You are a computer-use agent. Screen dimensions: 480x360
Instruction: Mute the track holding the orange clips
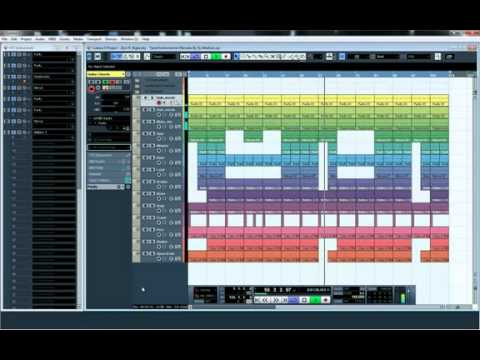146,254
